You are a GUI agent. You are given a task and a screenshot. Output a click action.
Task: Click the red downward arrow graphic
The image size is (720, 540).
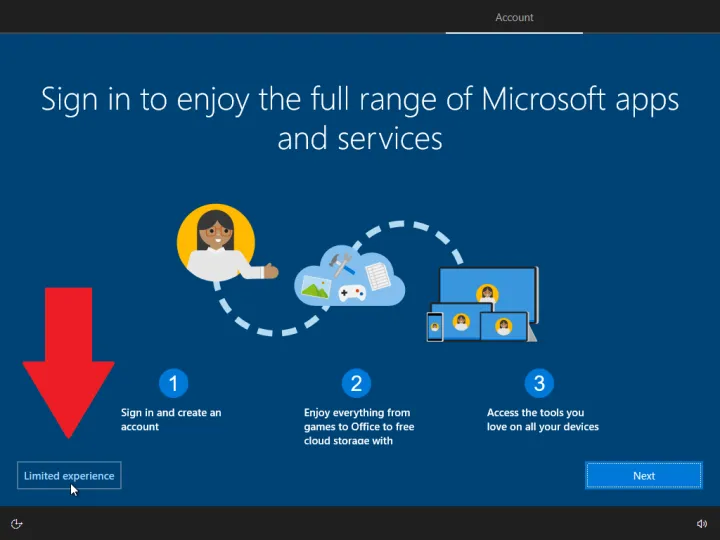tap(69, 360)
